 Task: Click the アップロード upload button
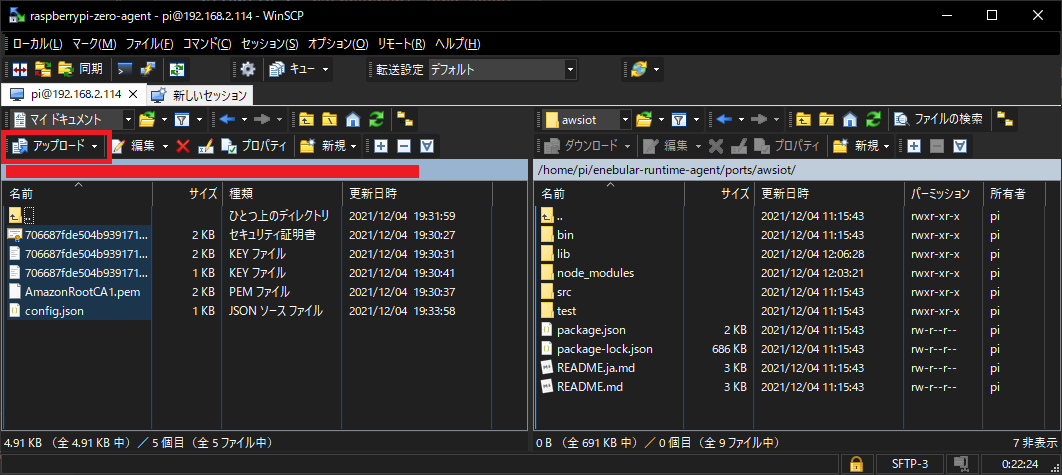pyautogui.click(x=49, y=146)
